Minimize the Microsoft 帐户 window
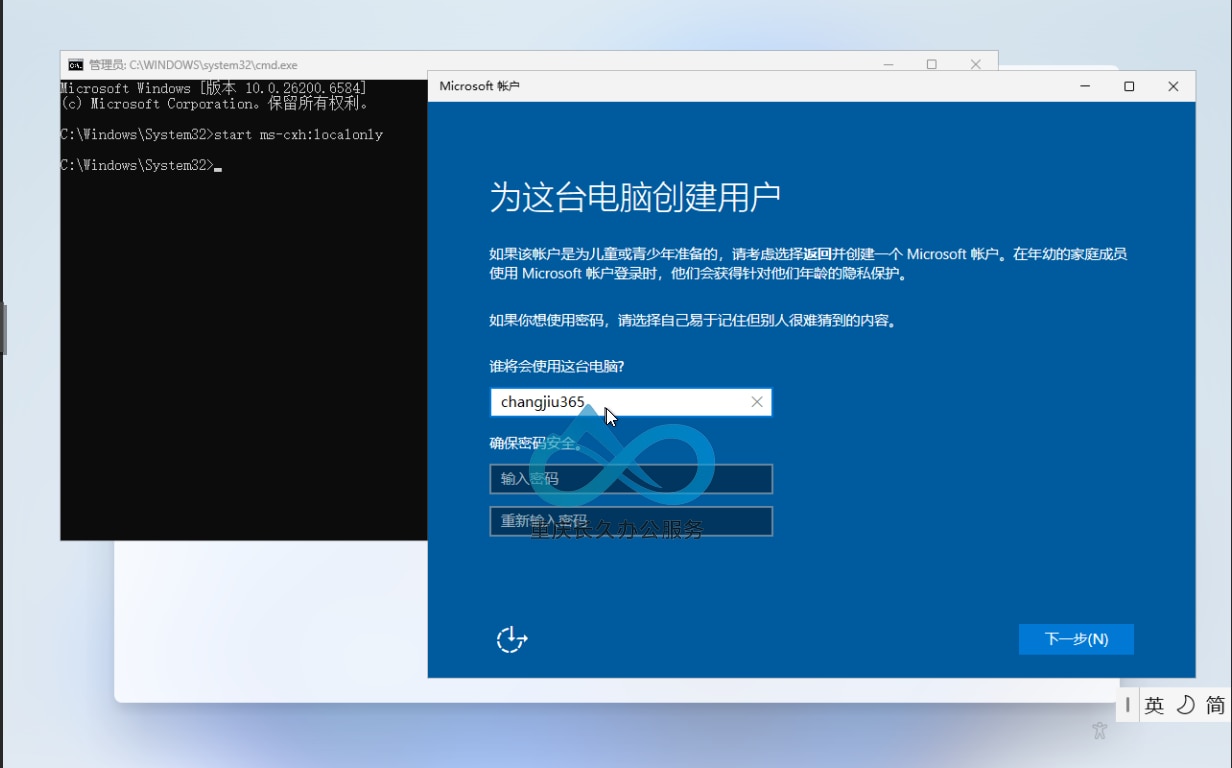Viewport: 1232px width, 768px height. [1085, 86]
